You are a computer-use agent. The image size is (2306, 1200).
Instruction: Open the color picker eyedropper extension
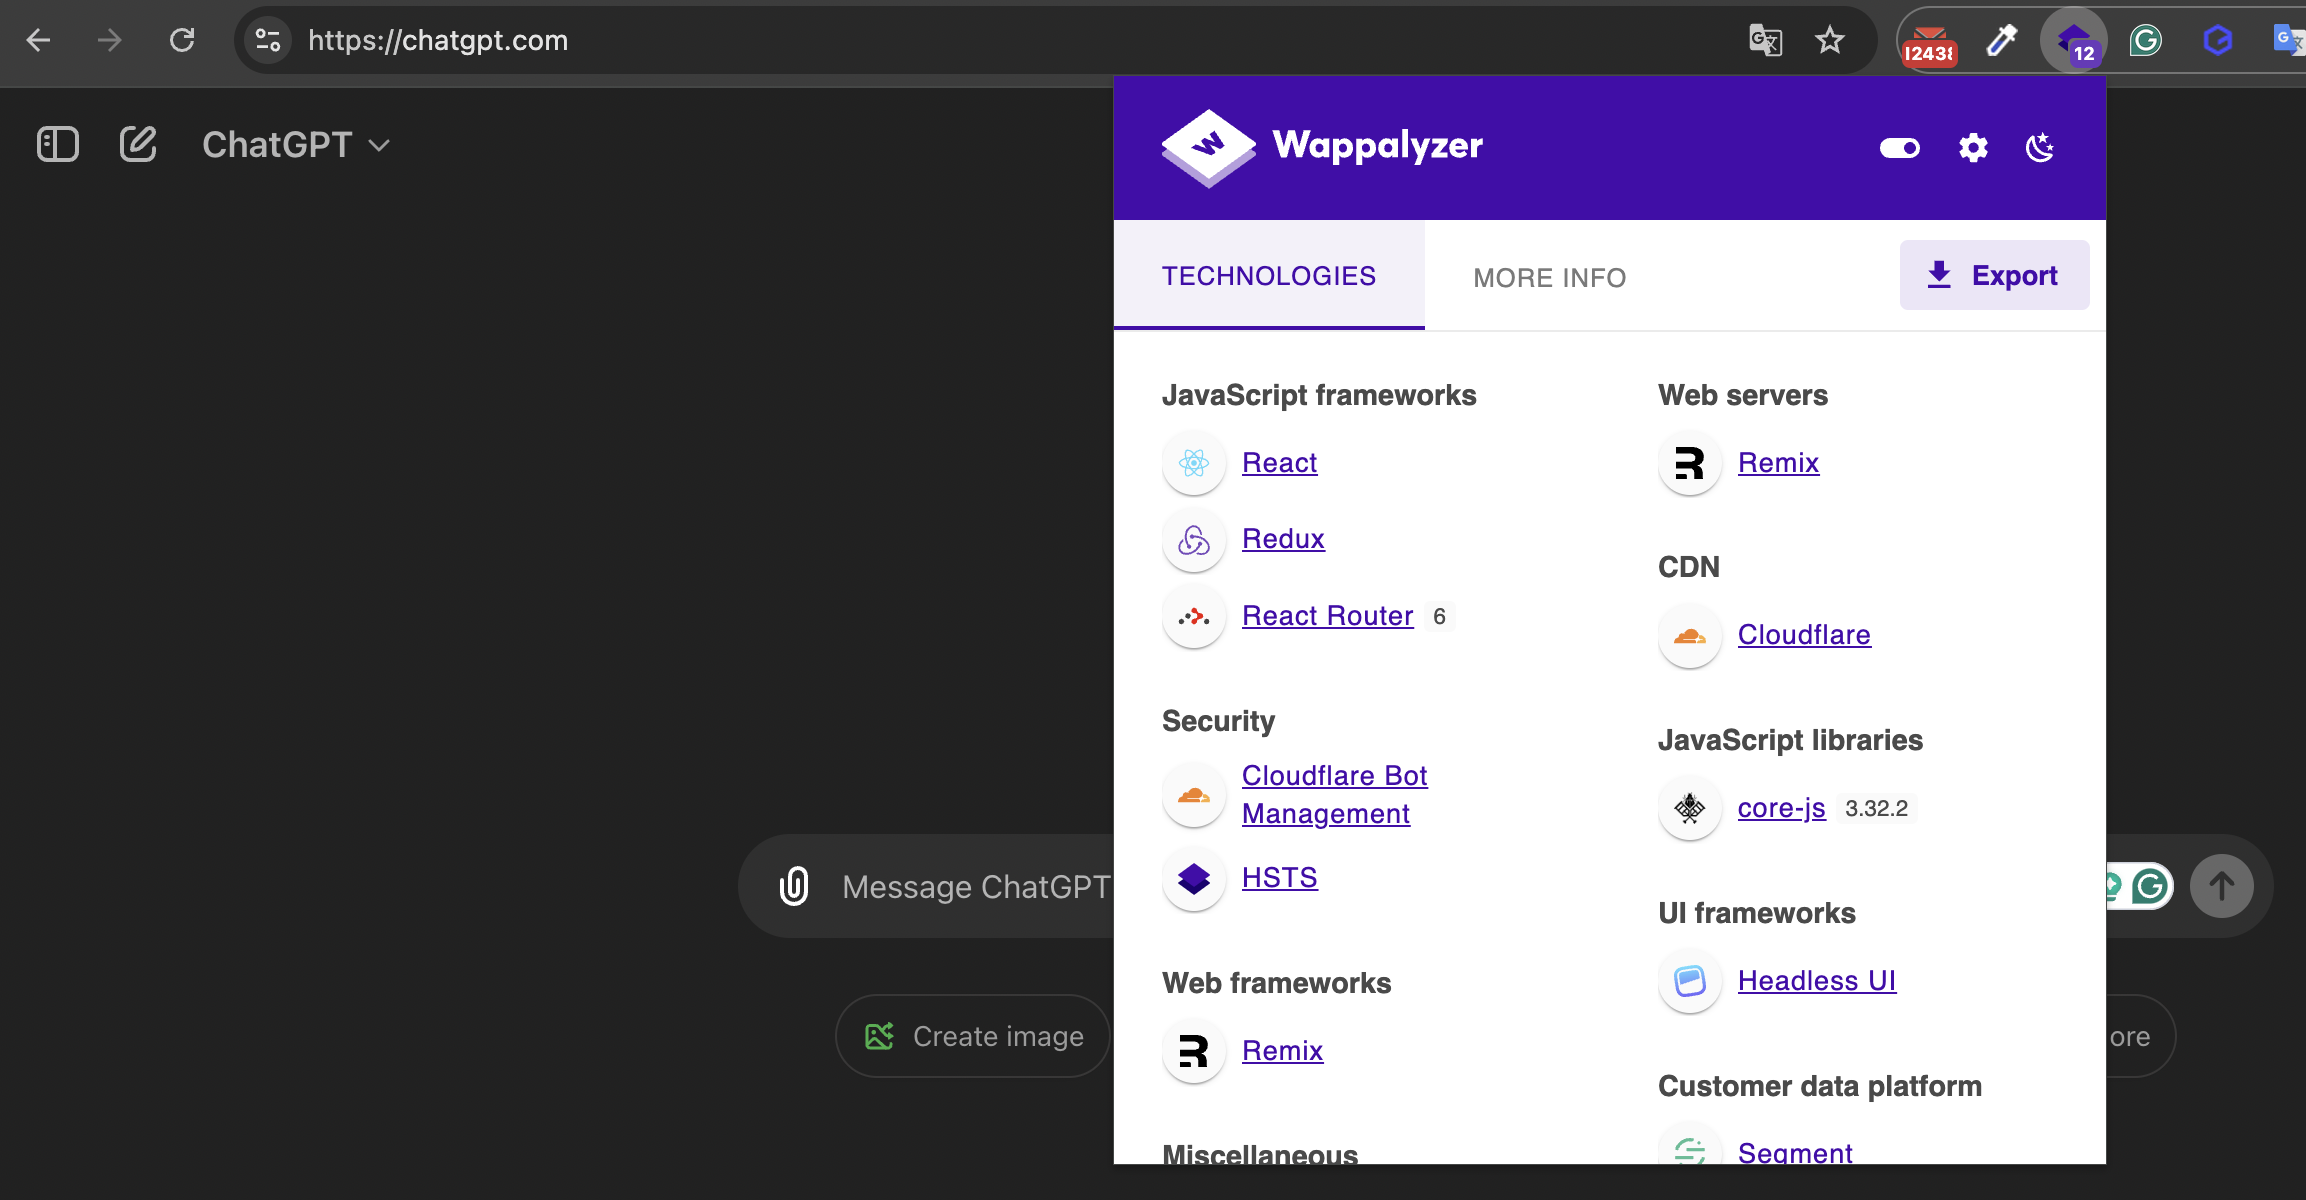coord(2002,41)
